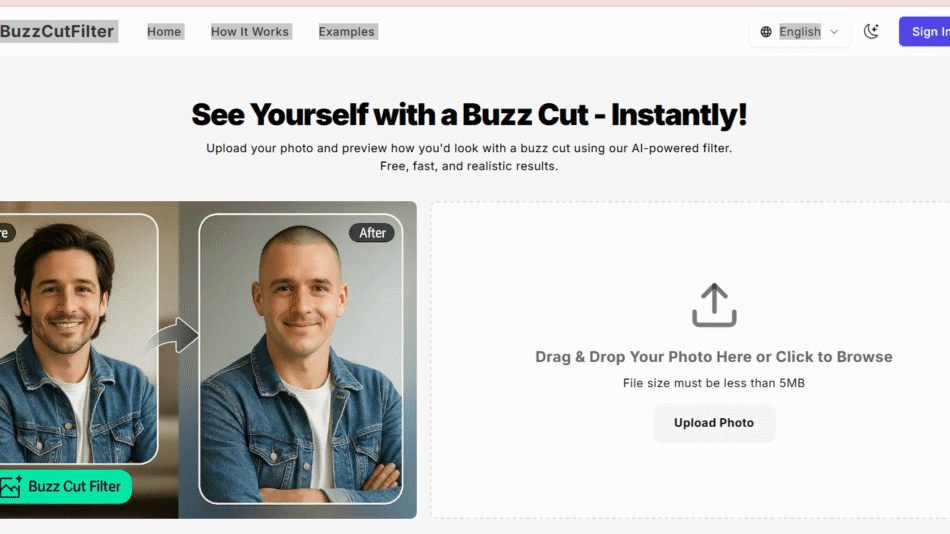Click the BuzzCutFilter logo text
The image size is (950, 534).
[57, 32]
